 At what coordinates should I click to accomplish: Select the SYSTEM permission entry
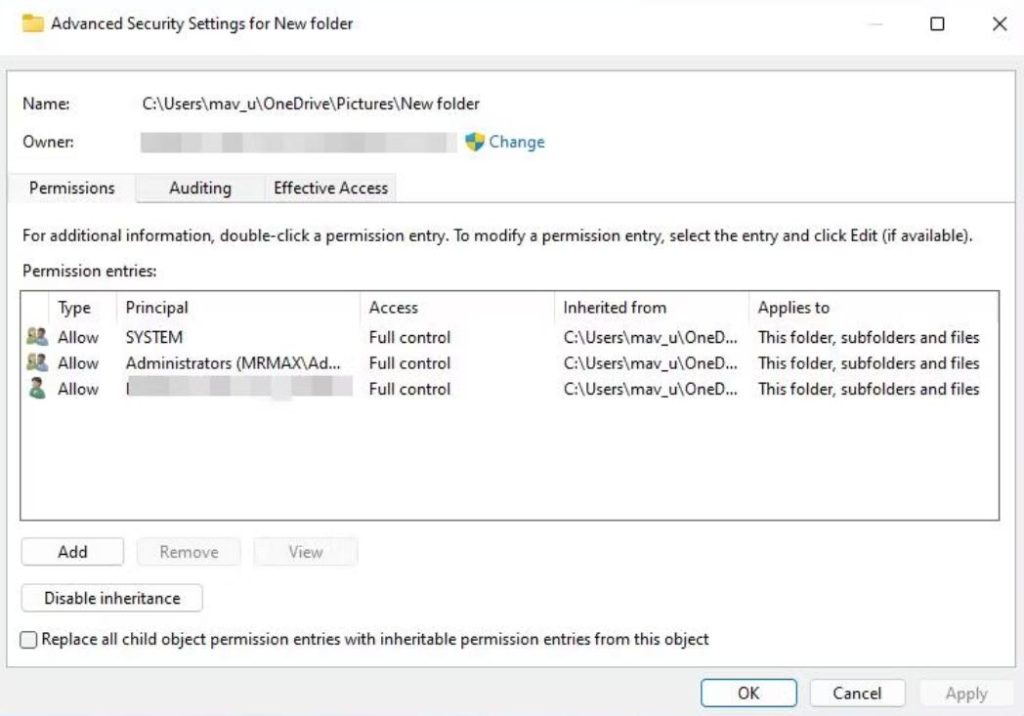154,337
